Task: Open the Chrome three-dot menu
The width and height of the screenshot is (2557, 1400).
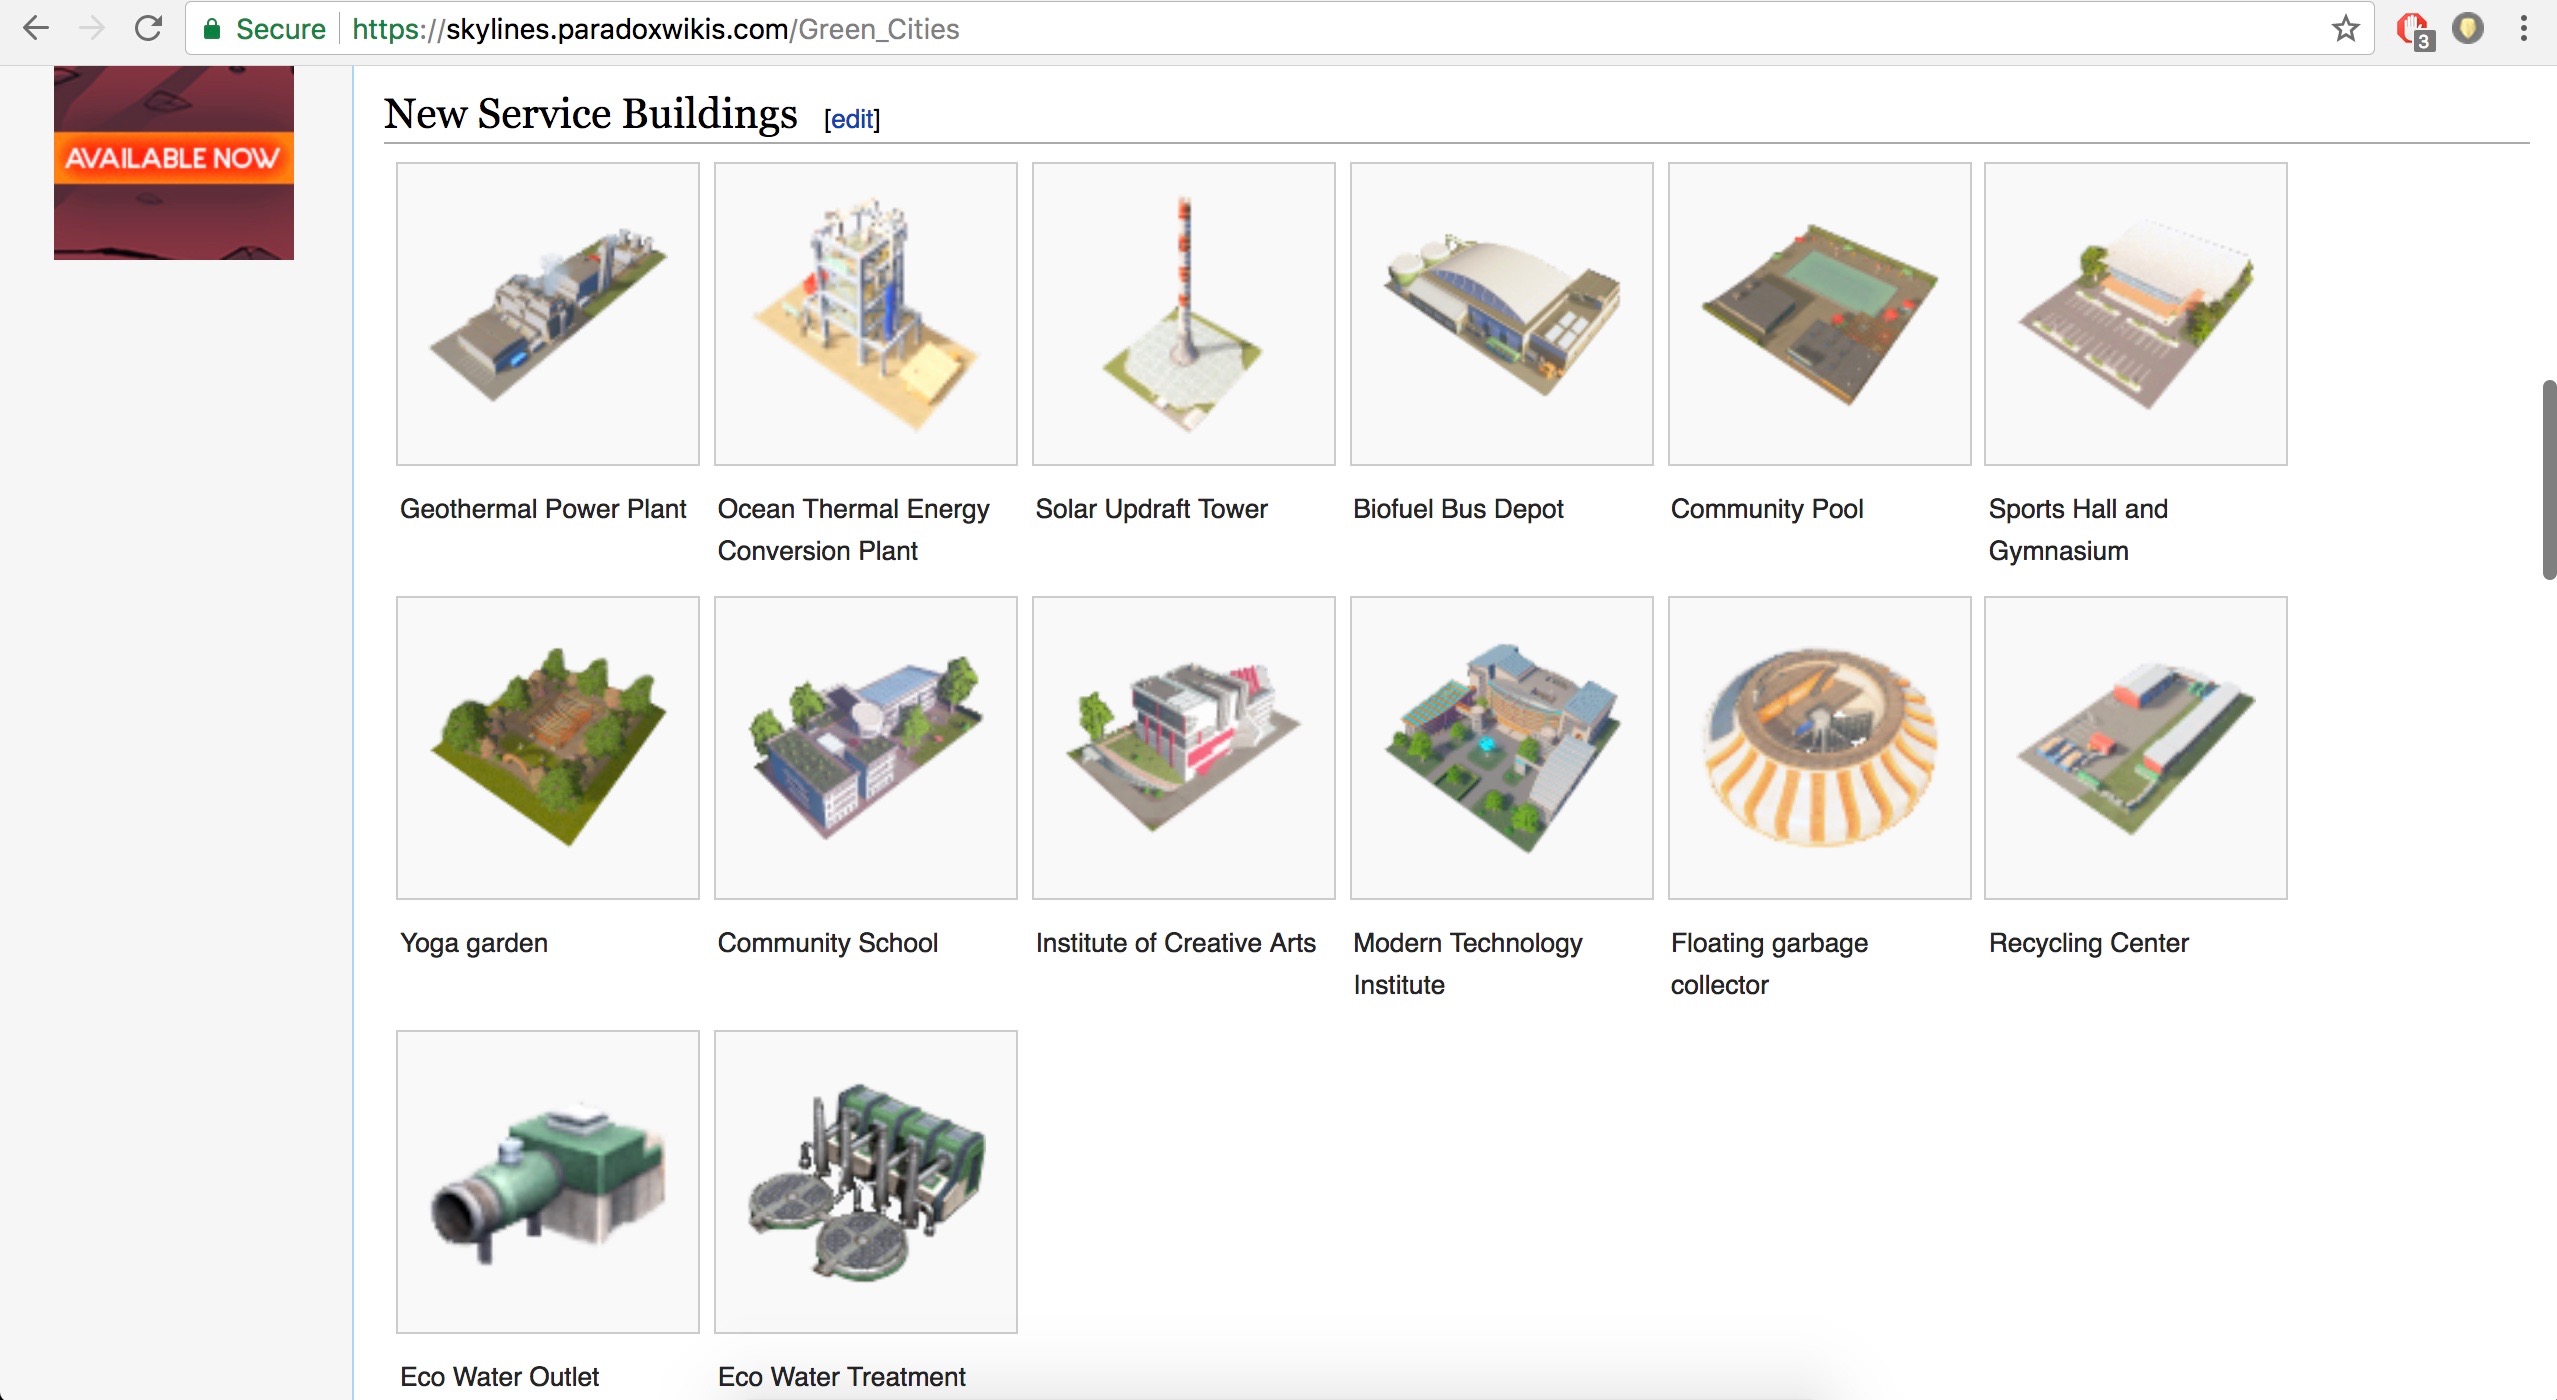Action: (x=2523, y=28)
